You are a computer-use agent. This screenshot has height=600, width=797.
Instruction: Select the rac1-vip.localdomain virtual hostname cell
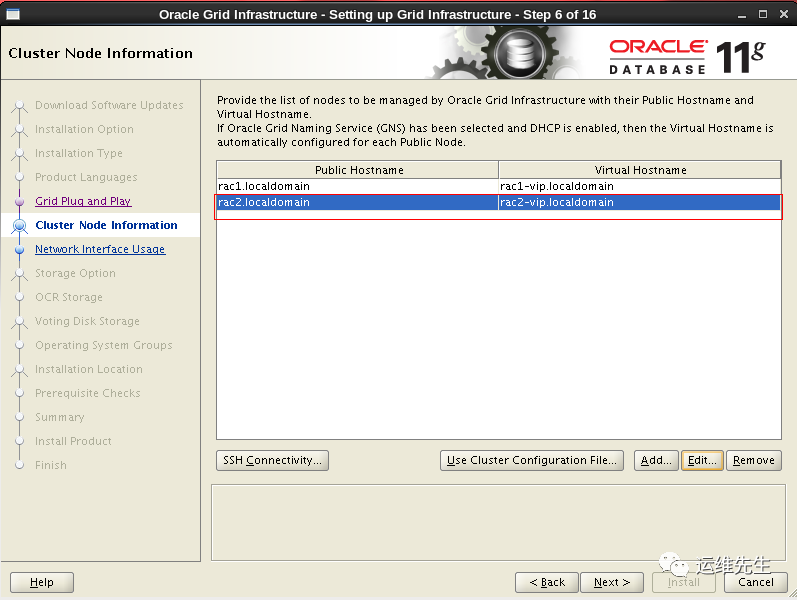tap(639, 186)
